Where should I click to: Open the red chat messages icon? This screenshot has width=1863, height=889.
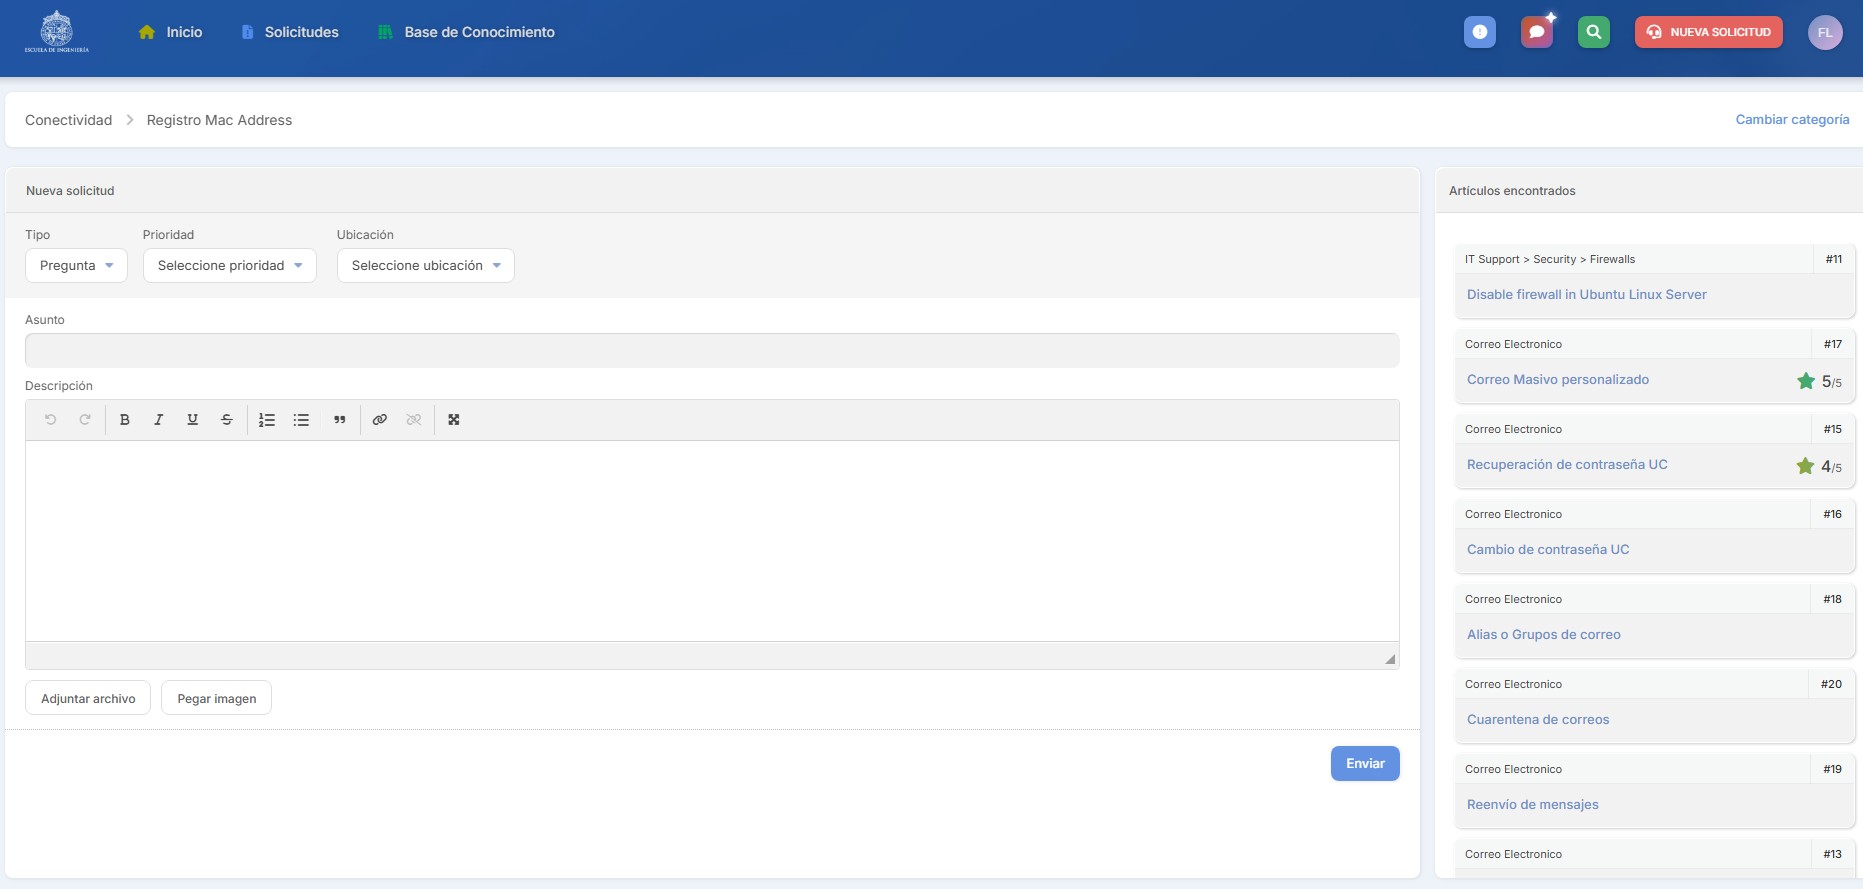tap(1537, 32)
